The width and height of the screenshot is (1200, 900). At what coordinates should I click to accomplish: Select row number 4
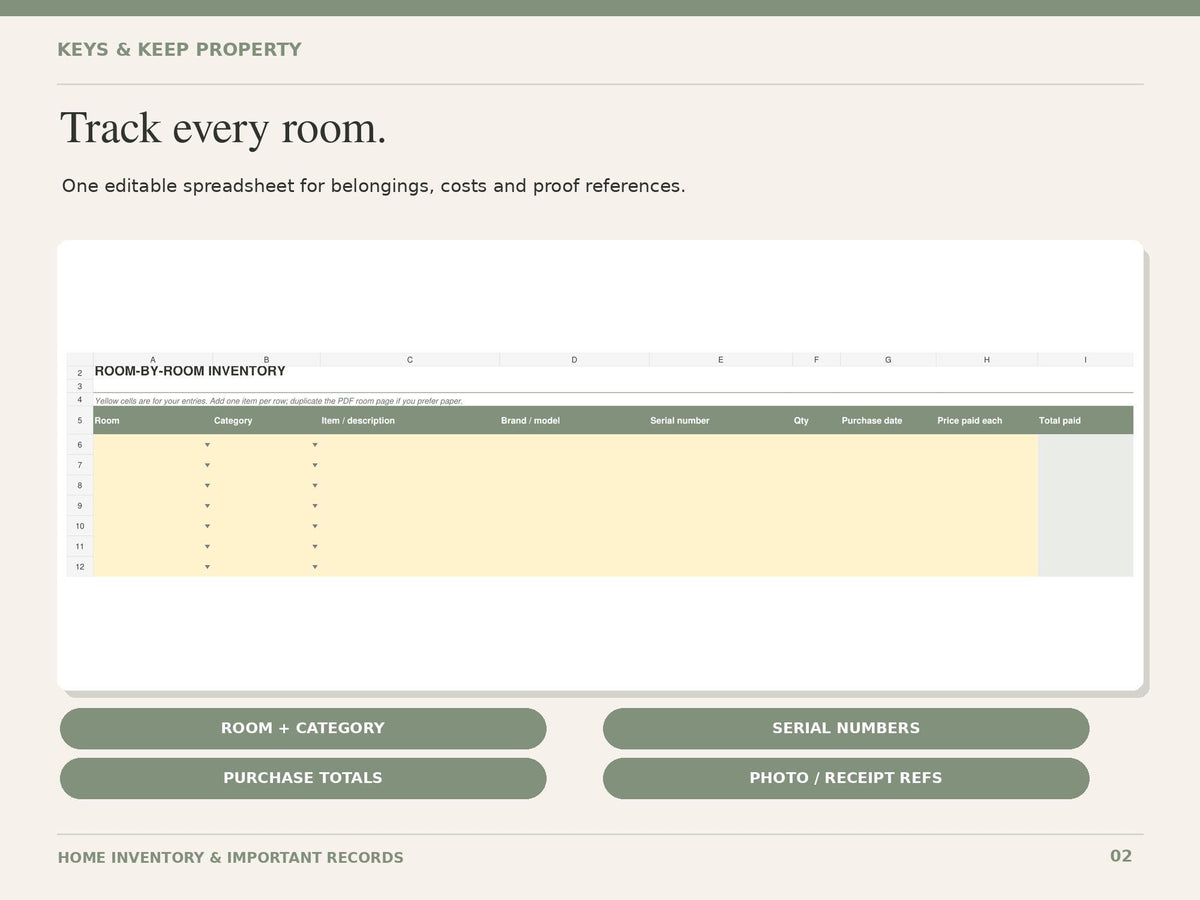[80, 399]
